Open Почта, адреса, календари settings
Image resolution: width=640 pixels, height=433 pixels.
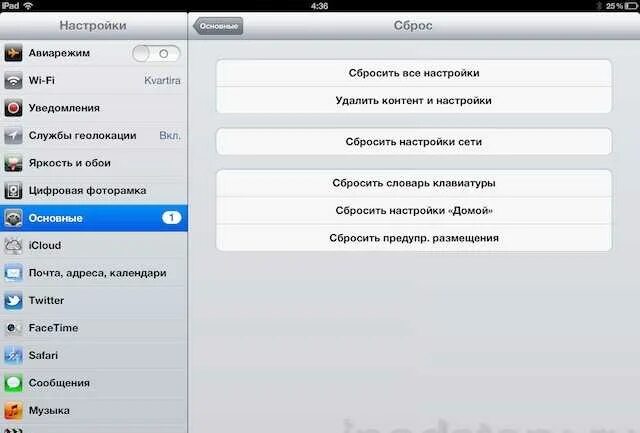click(93, 273)
